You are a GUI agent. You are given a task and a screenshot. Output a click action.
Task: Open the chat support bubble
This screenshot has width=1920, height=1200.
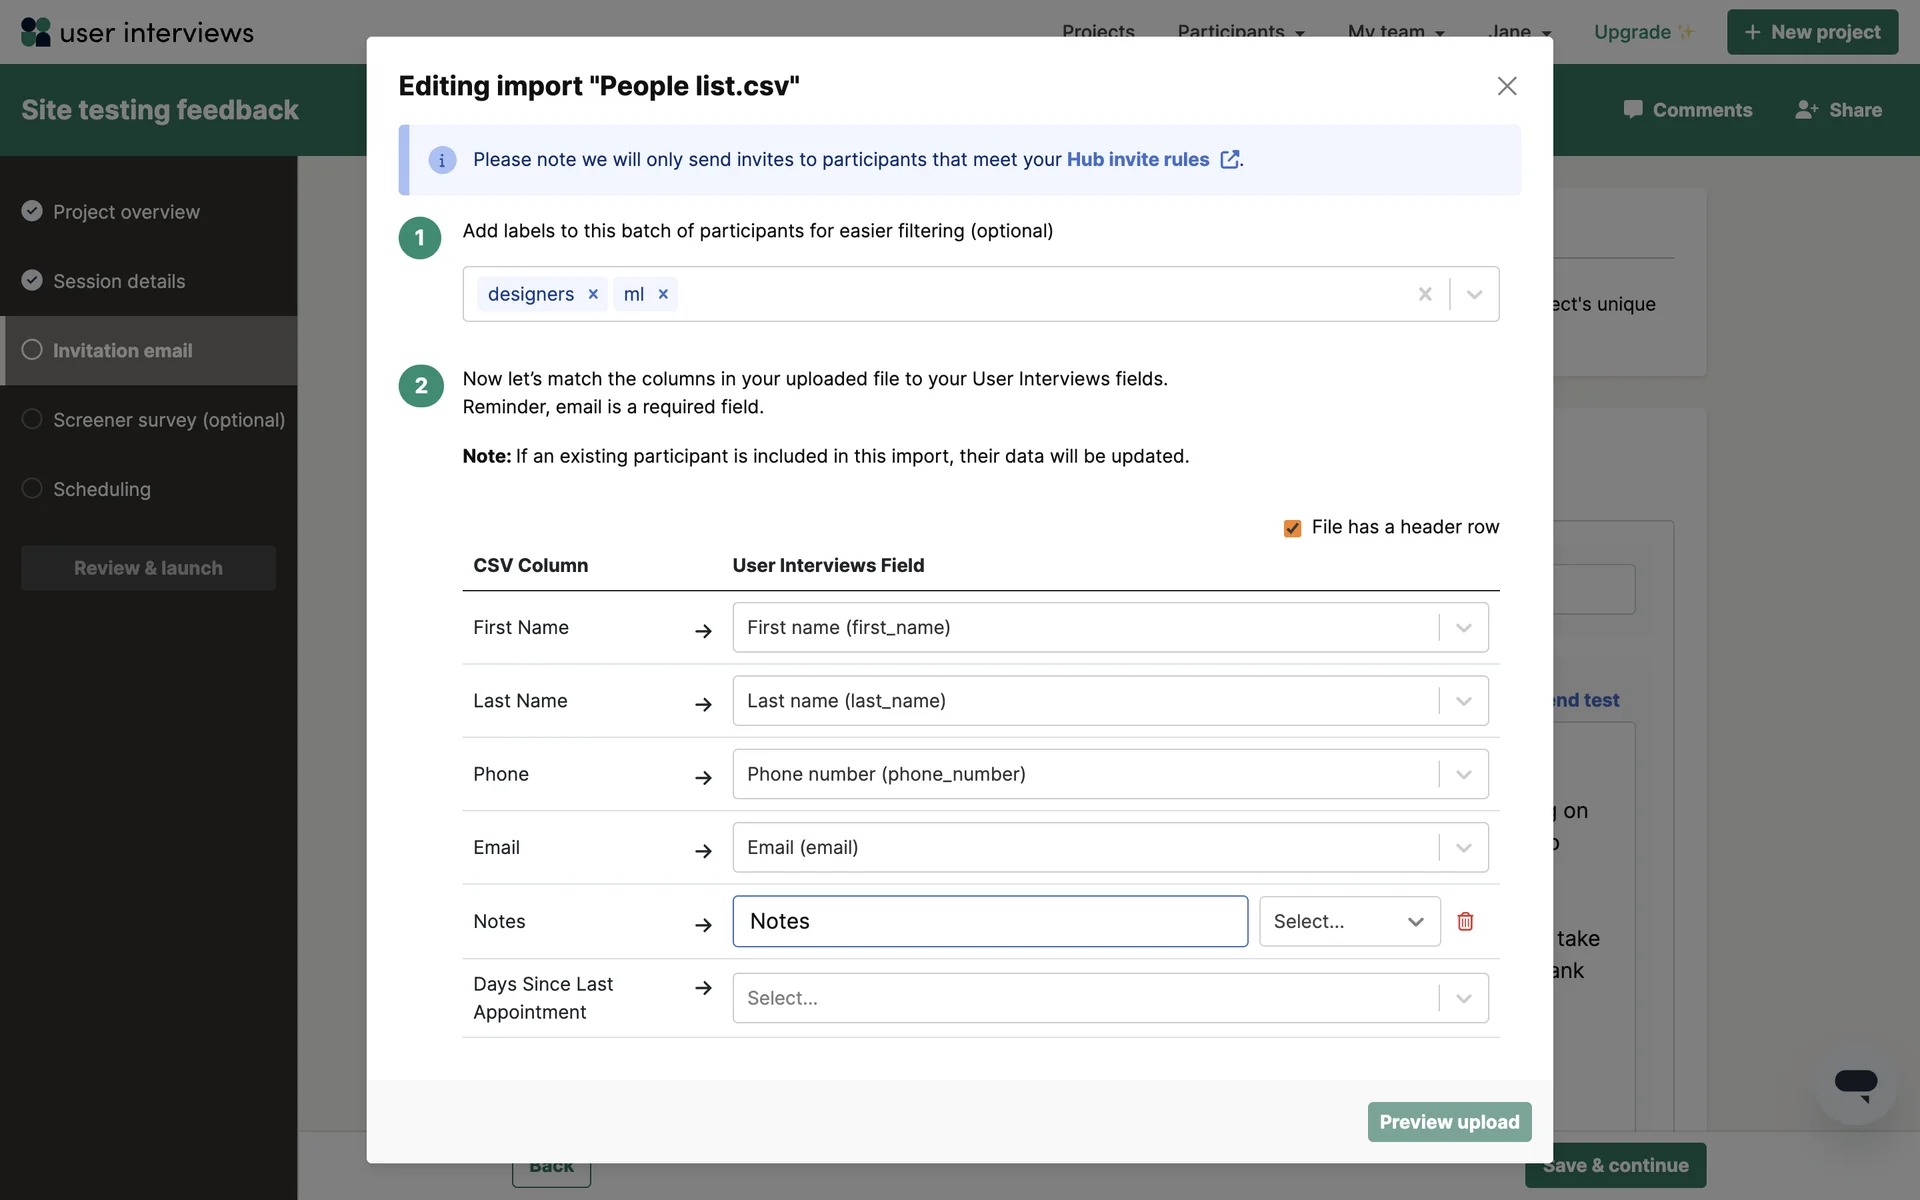pos(1855,1084)
